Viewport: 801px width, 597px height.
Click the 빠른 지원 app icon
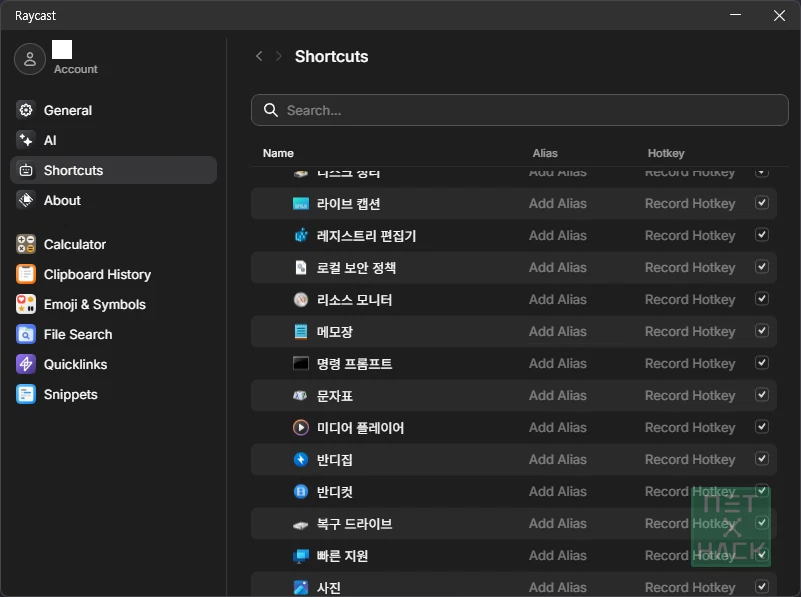tap(301, 556)
